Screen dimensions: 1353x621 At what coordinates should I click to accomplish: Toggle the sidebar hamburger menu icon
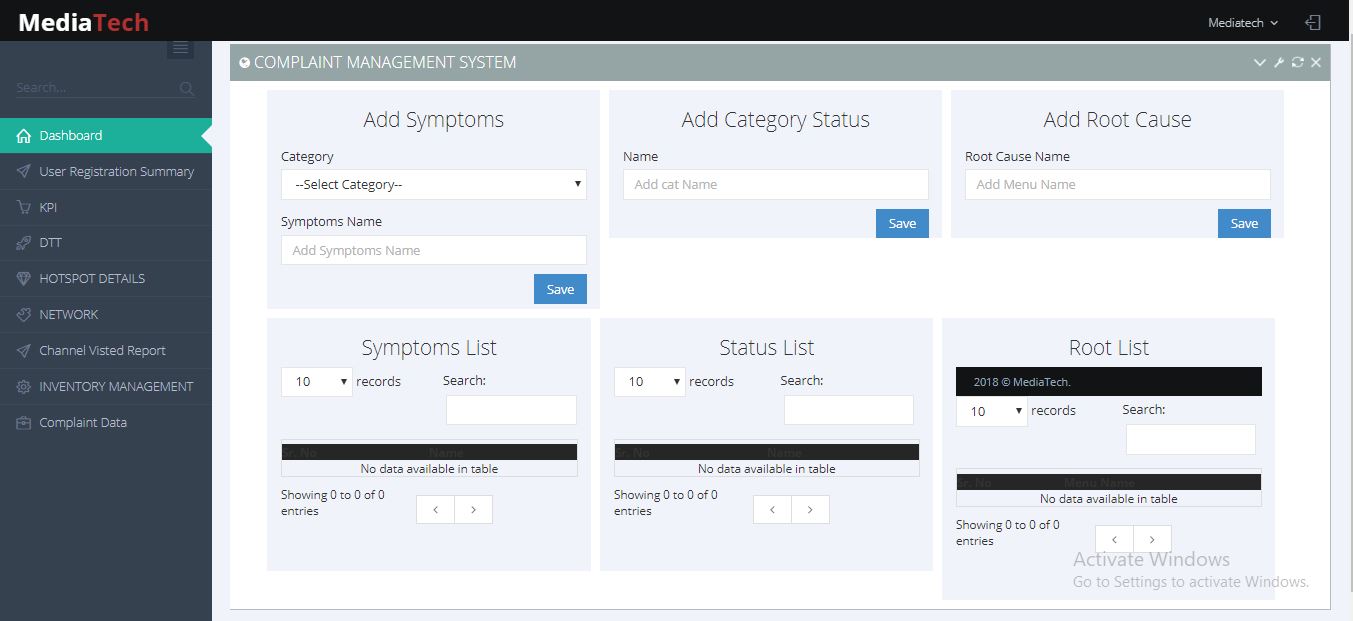(x=180, y=48)
